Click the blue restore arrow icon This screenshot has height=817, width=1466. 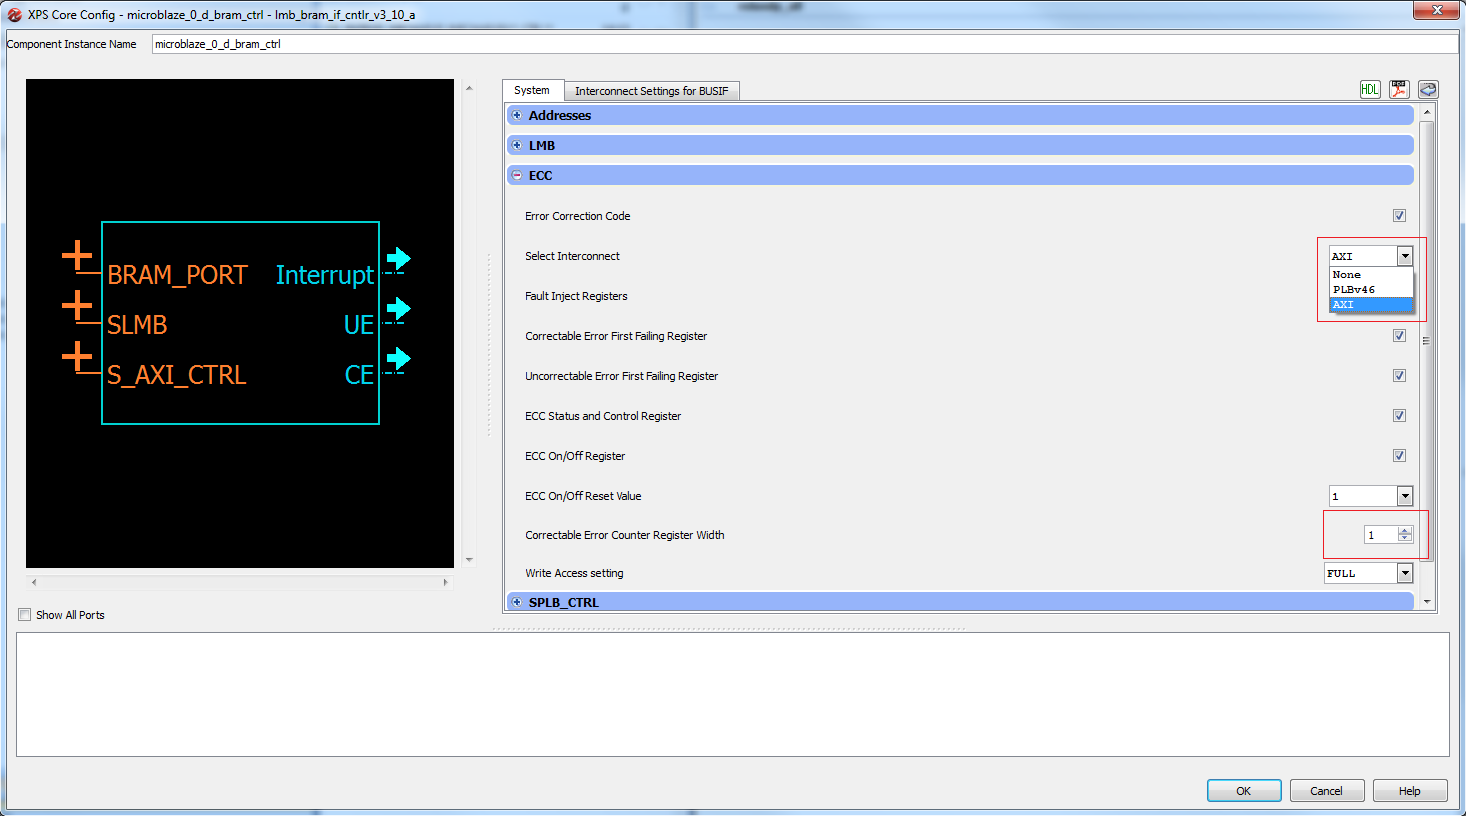click(1428, 89)
